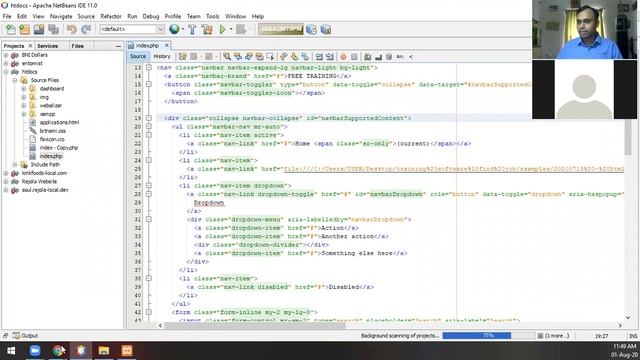
Task: Click the Find Next Occurrence icon
Action: click(x=248, y=57)
